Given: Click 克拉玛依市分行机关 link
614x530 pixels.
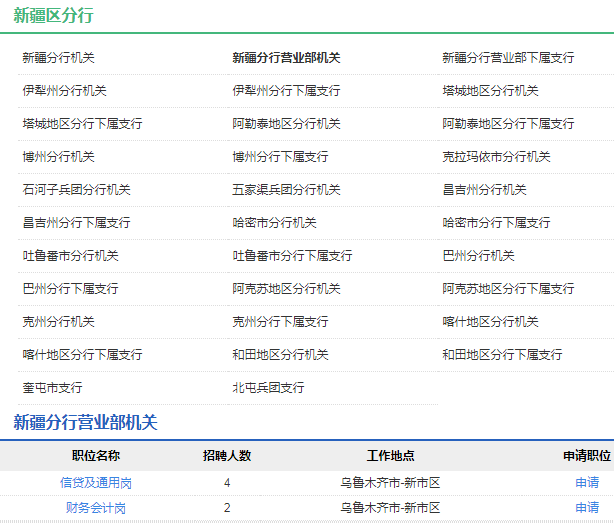Looking at the screenshot, I should [x=496, y=157].
